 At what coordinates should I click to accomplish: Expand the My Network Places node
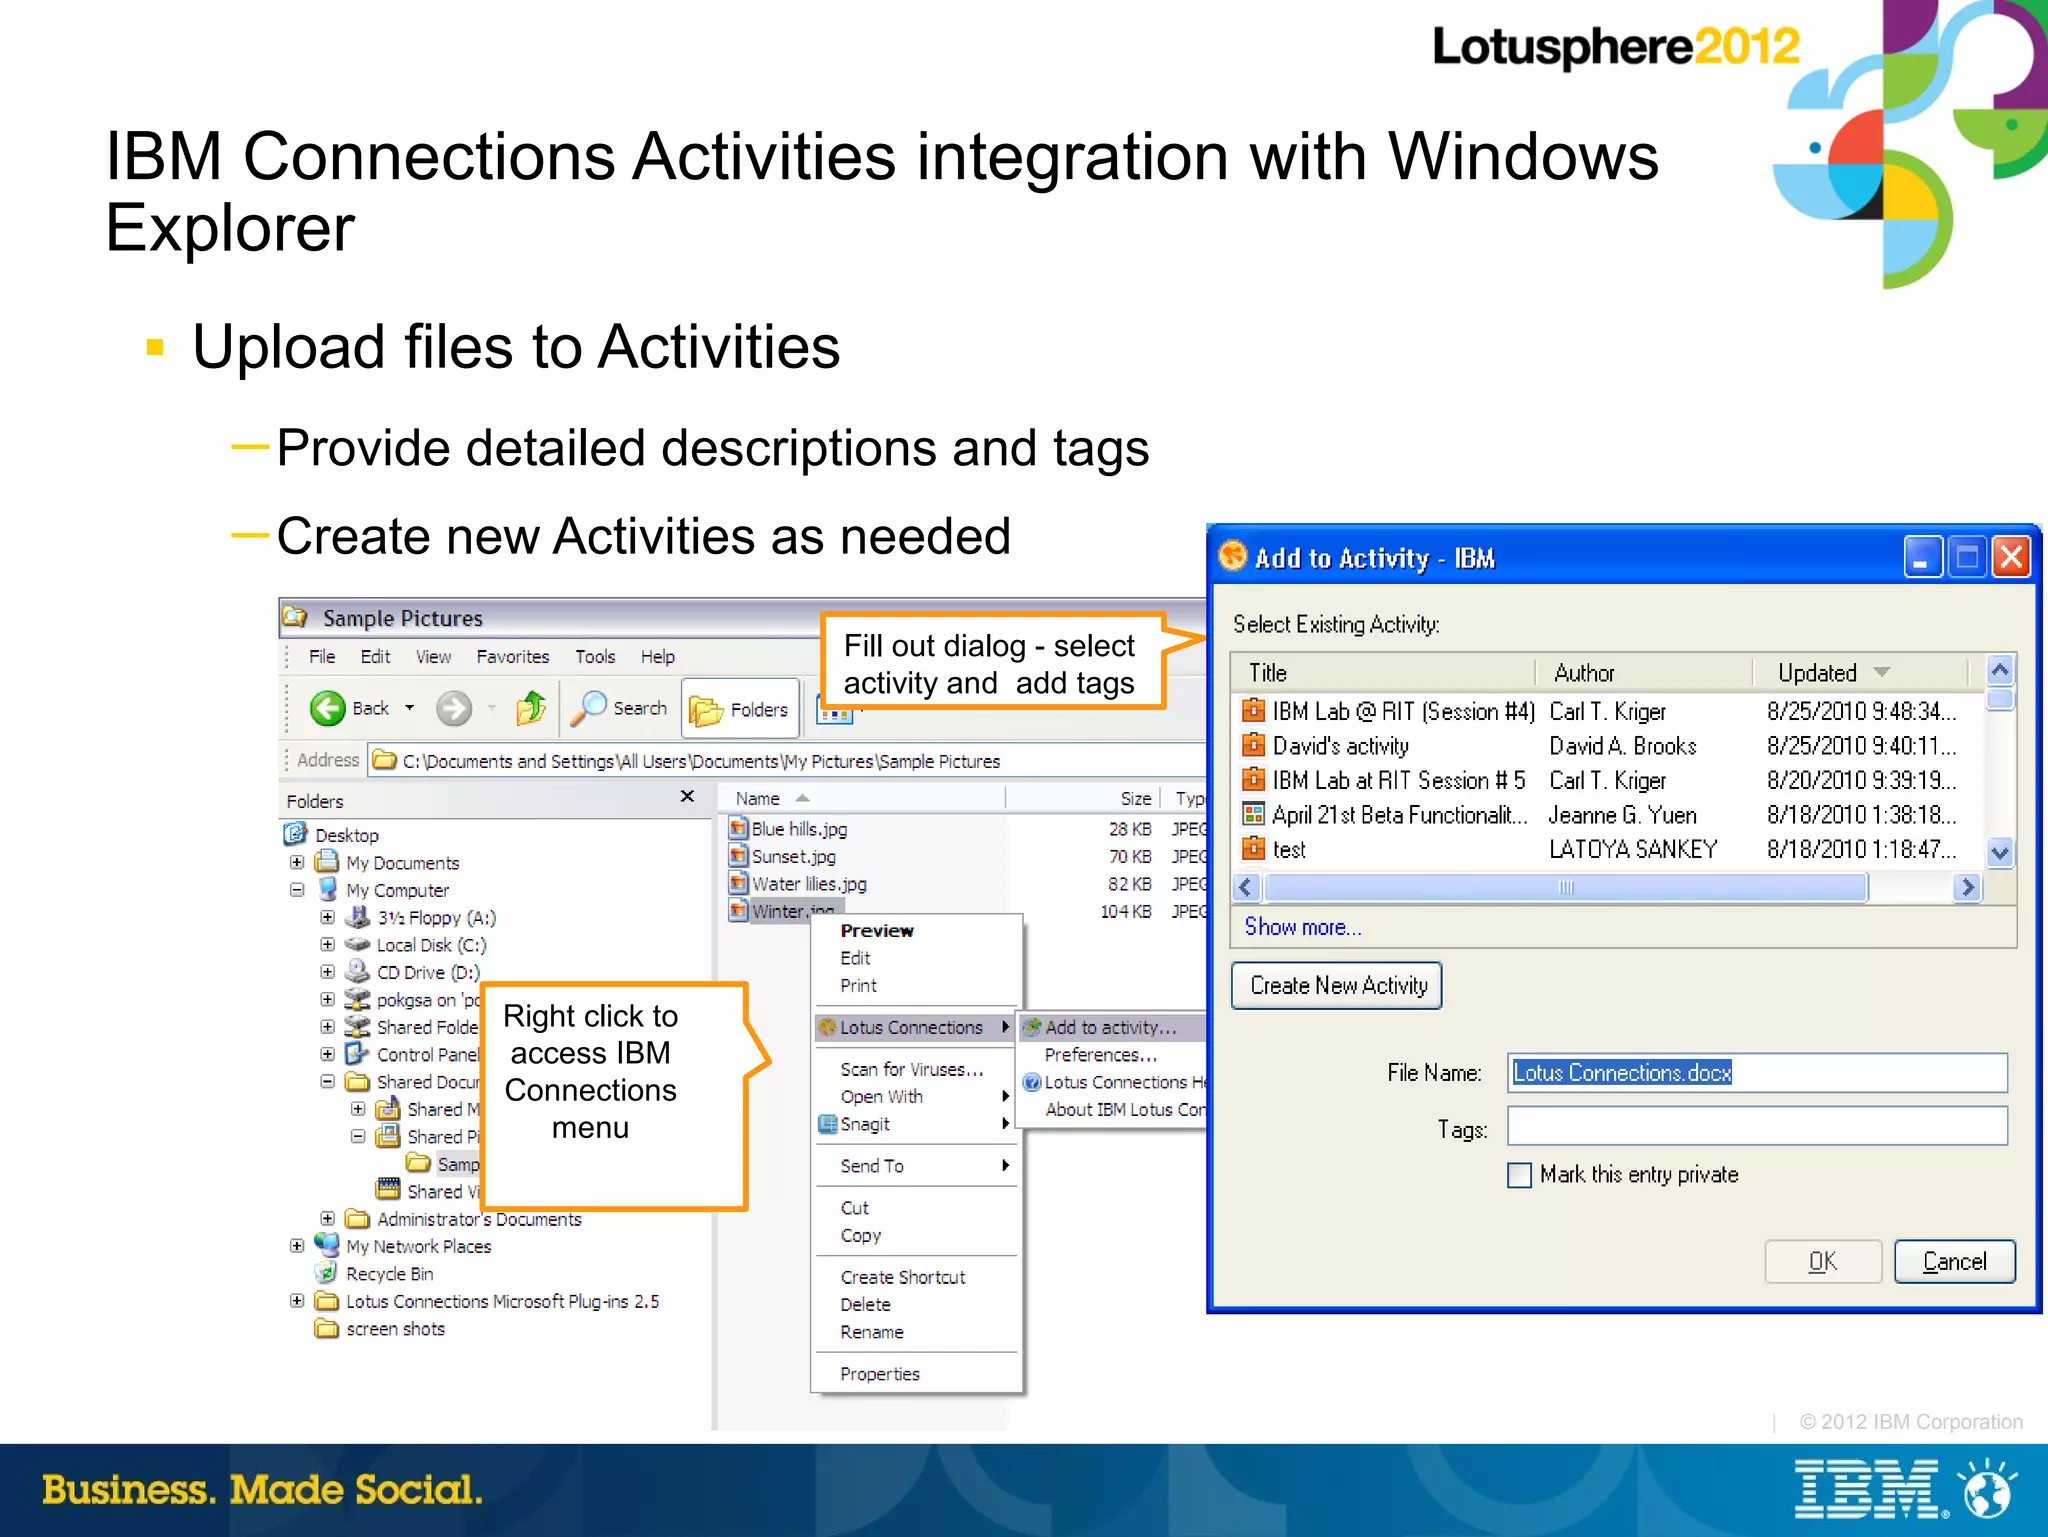(297, 1246)
